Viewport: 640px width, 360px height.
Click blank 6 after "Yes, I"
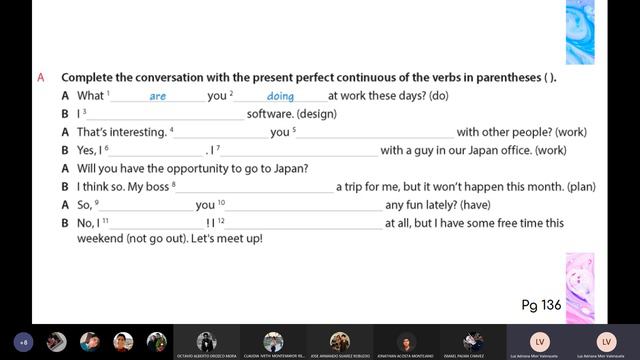point(156,151)
